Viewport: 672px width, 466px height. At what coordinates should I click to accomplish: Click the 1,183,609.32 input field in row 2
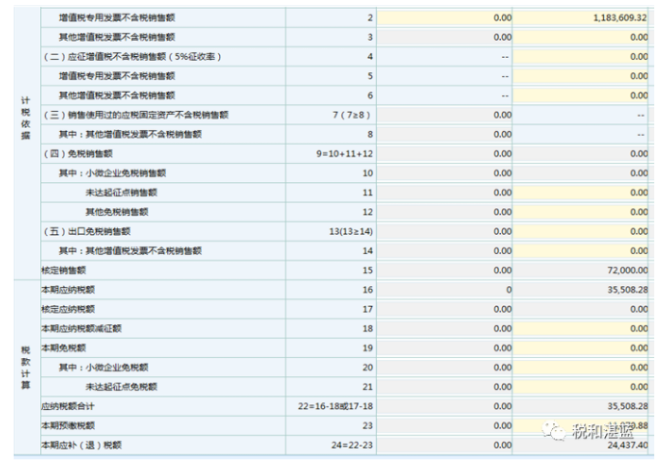click(581, 18)
